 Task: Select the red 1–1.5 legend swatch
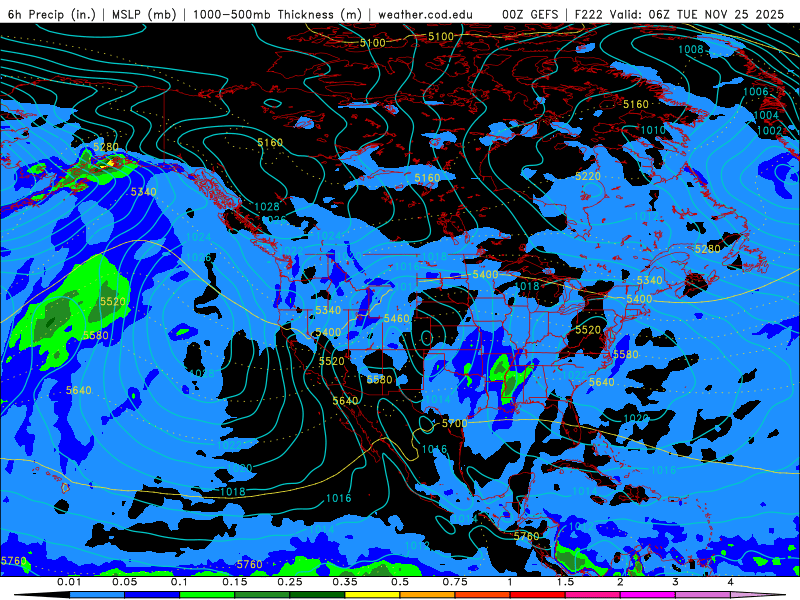click(x=538, y=595)
